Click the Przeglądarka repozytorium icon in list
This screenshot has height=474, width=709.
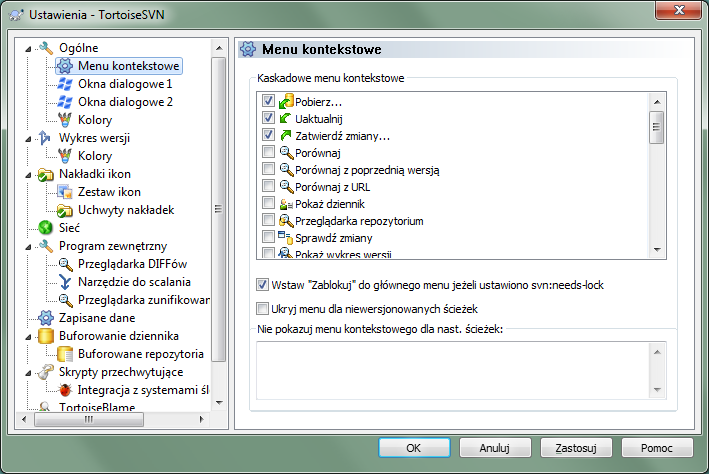click(x=286, y=221)
